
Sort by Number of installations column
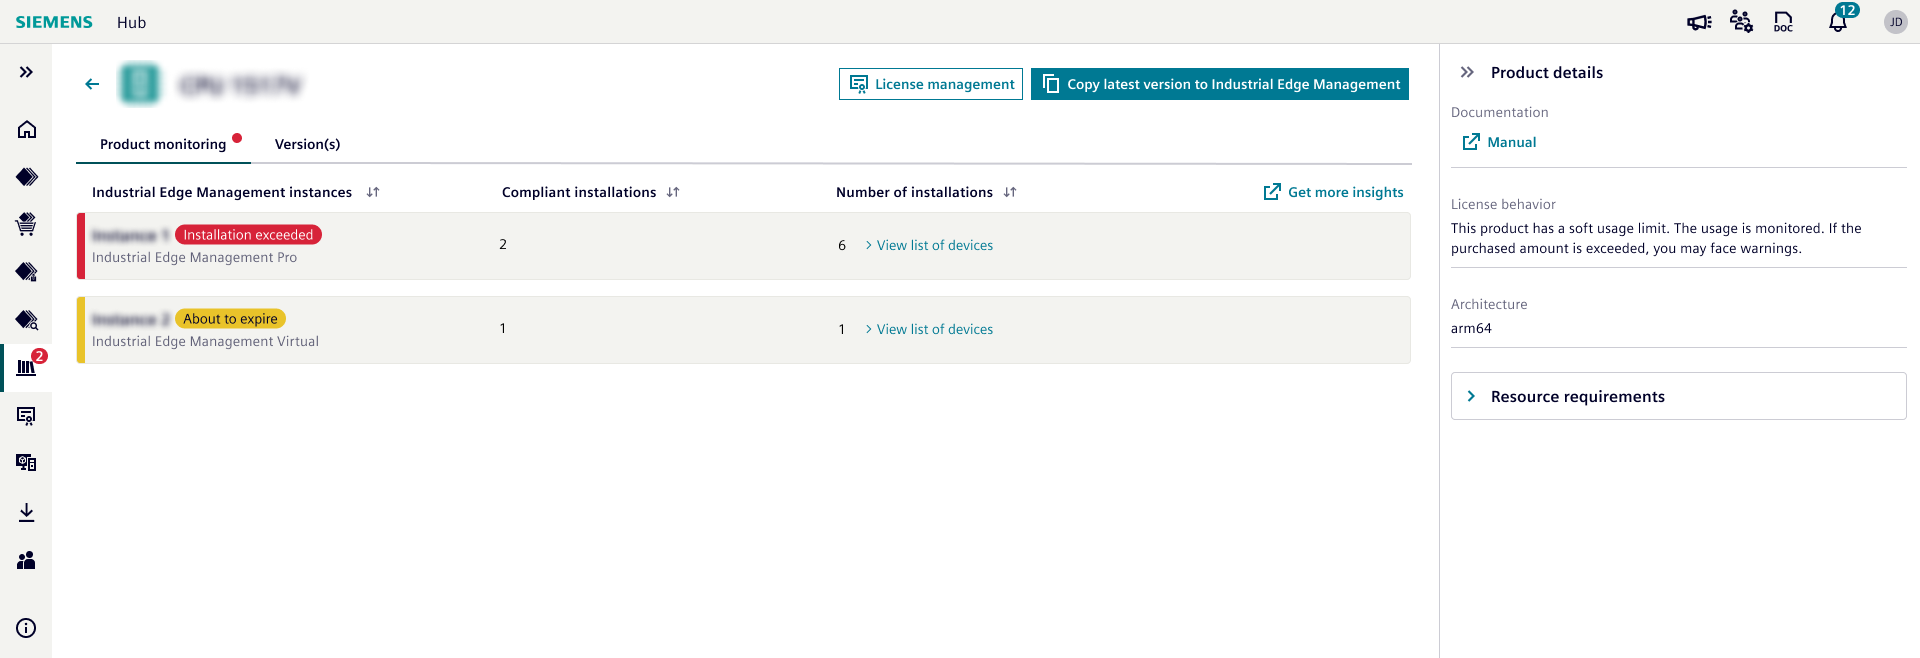click(x=1010, y=192)
